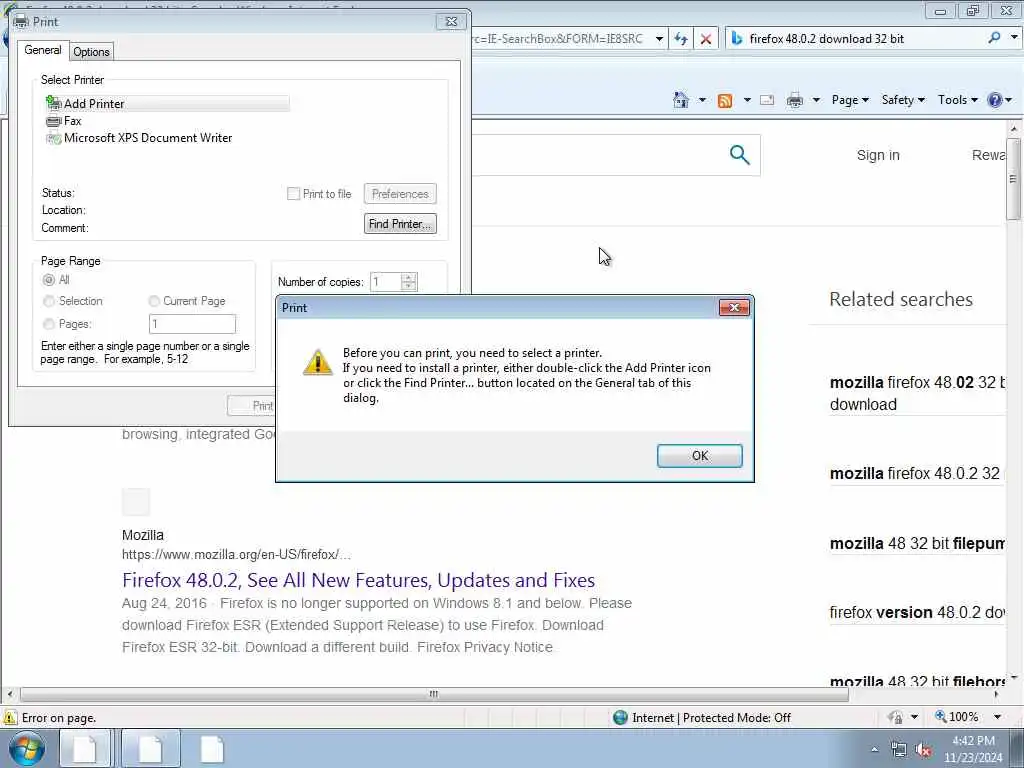Click the horizontal scrollbar thumb
1024x768 pixels.
pos(434,694)
